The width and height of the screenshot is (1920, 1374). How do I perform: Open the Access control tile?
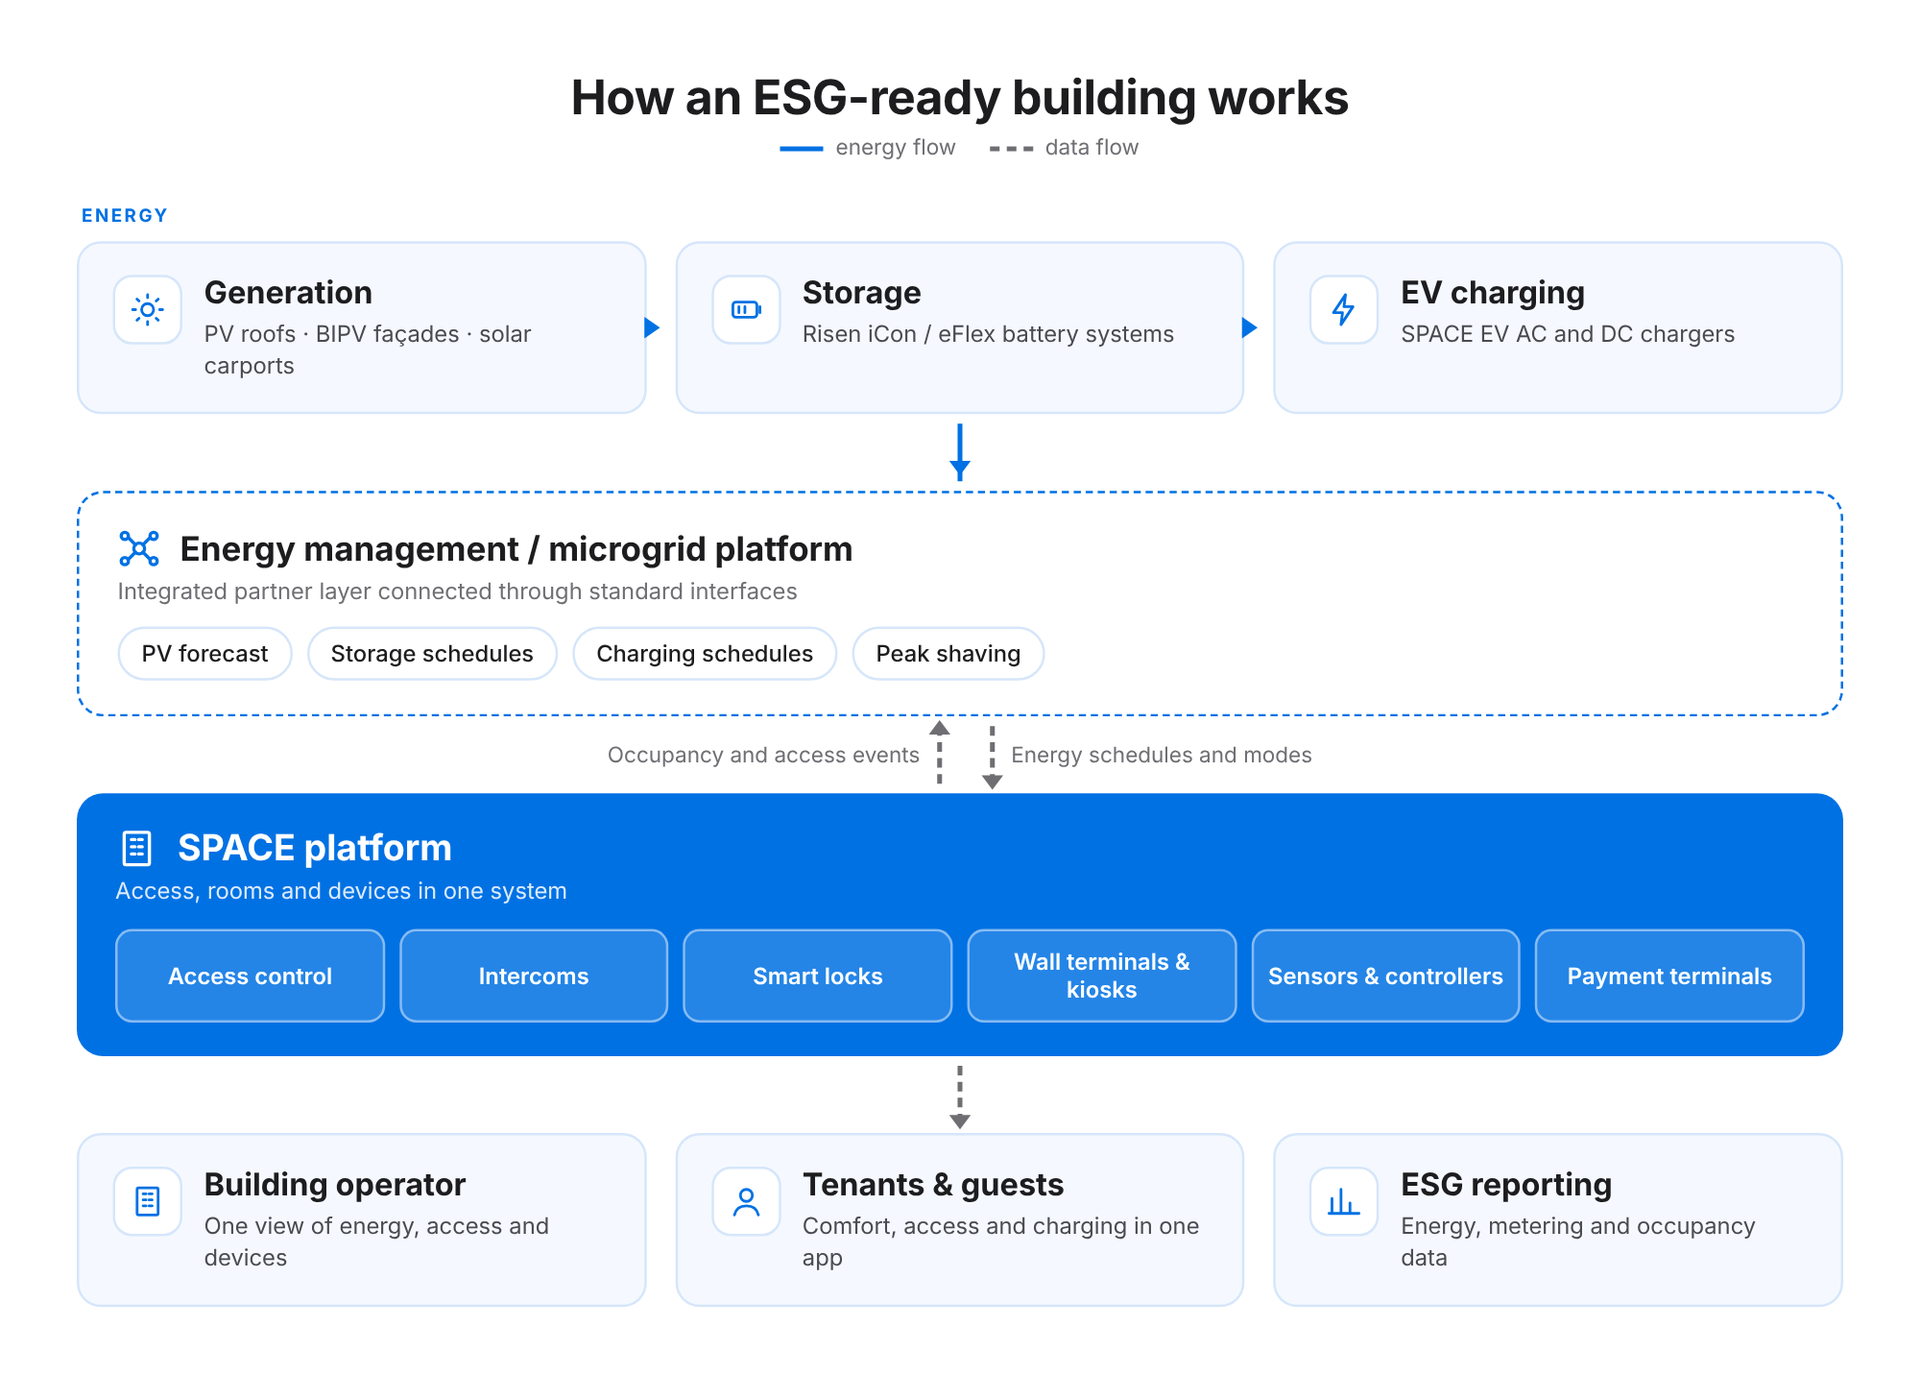pyautogui.click(x=250, y=976)
